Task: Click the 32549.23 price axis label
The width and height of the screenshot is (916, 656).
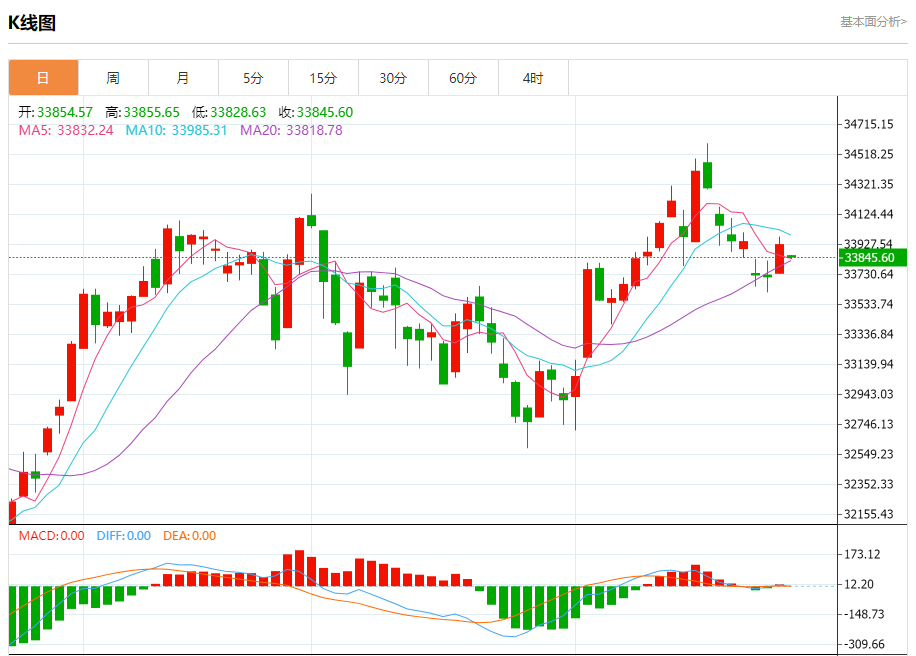Action: 869,454
